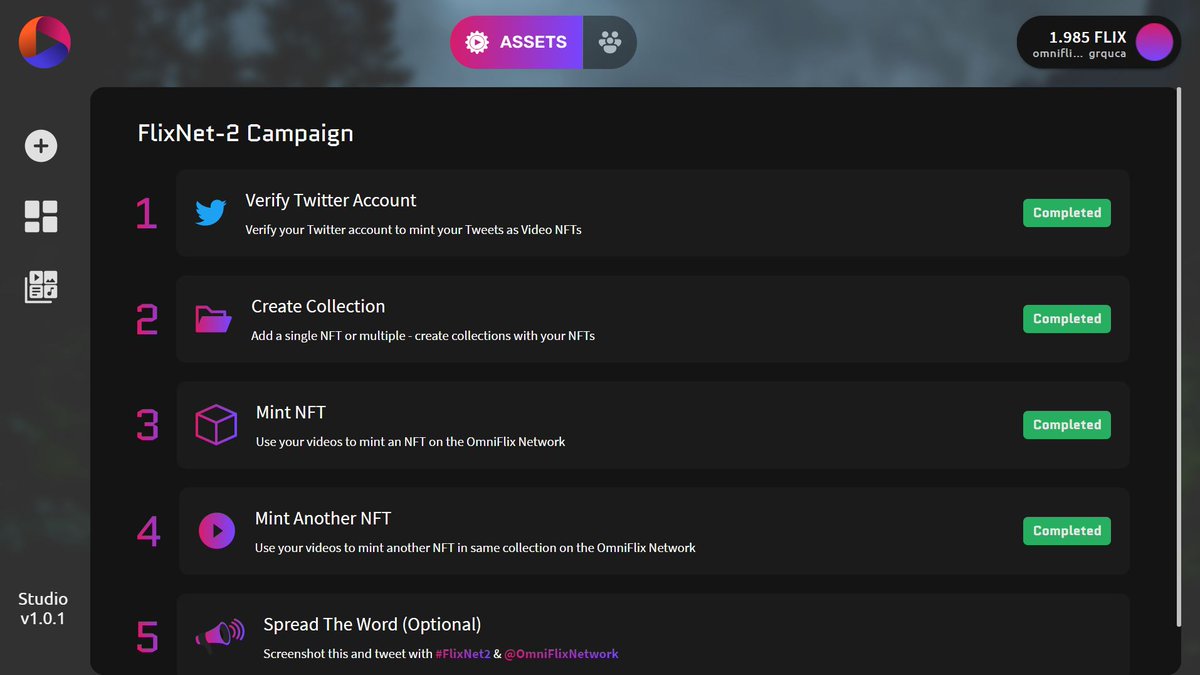This screenshot has height=675, width=1200.
Task: Open the @OmniFlixNetwork profile link
Action: coord(562,654)
